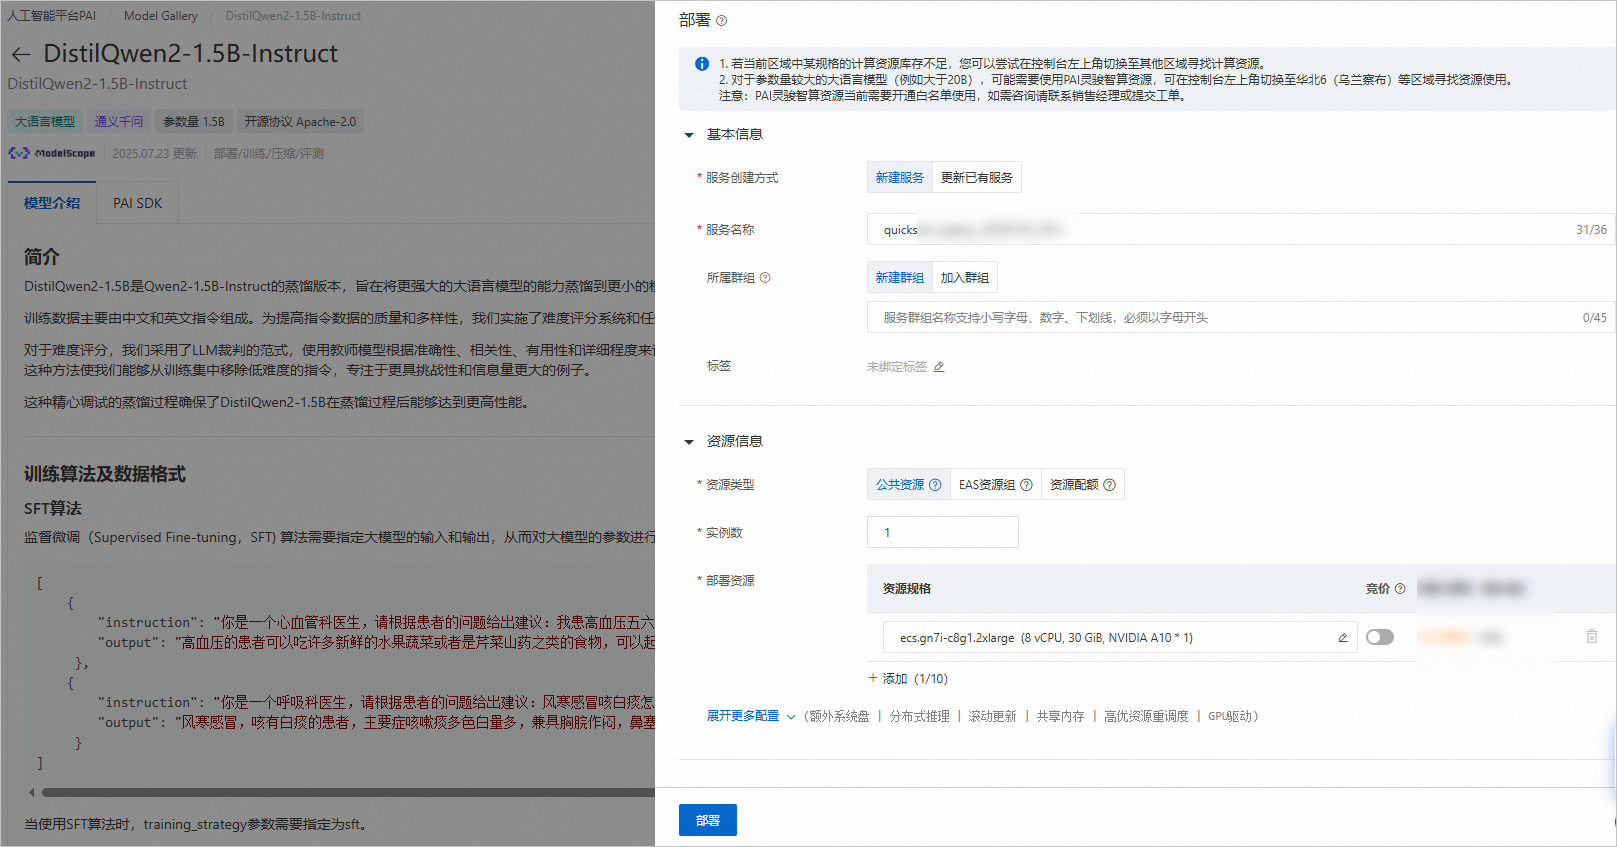Click the plus icon beside 添加 (1/10)

[x=873, y=678]
